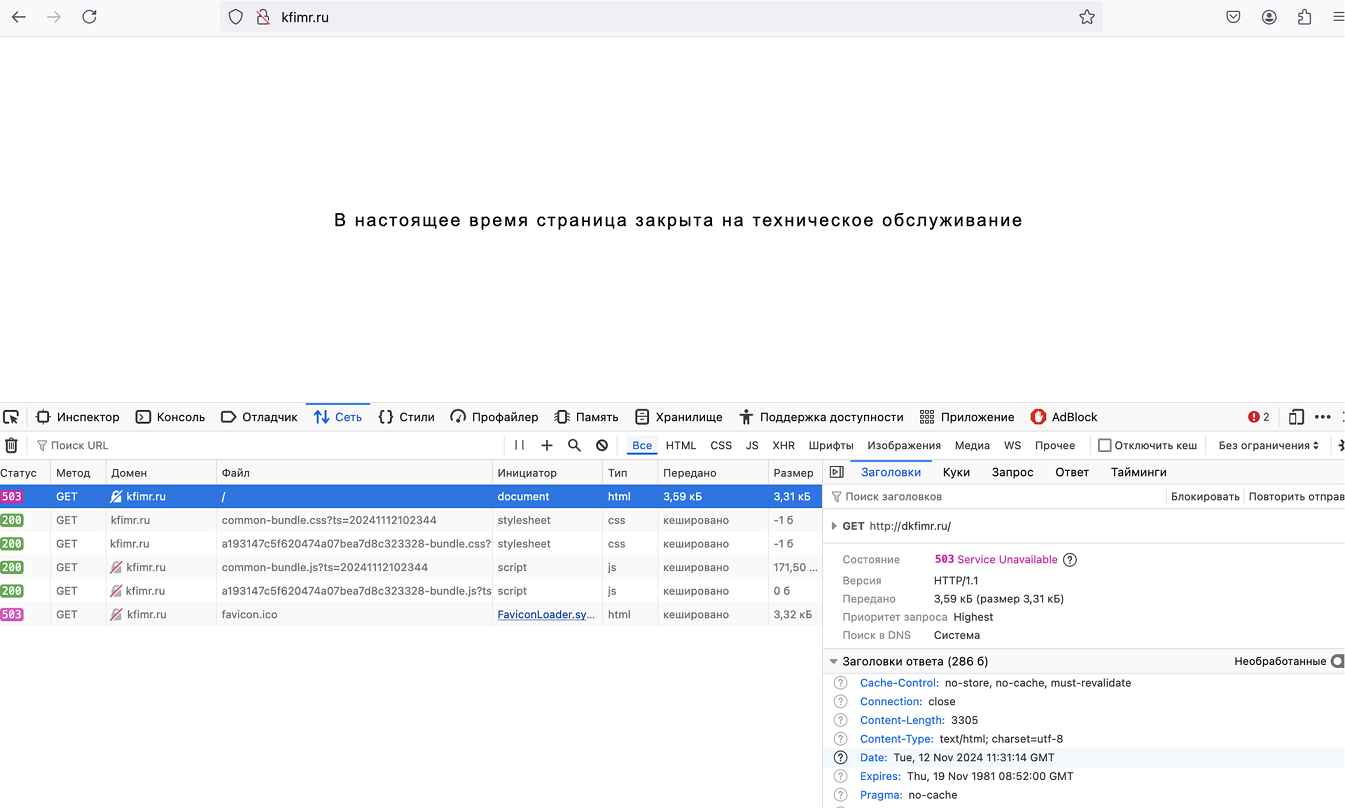1345x808 pixels.
Task: Toggle responsive design mode icon
Action: click(x=1296, y=417)
